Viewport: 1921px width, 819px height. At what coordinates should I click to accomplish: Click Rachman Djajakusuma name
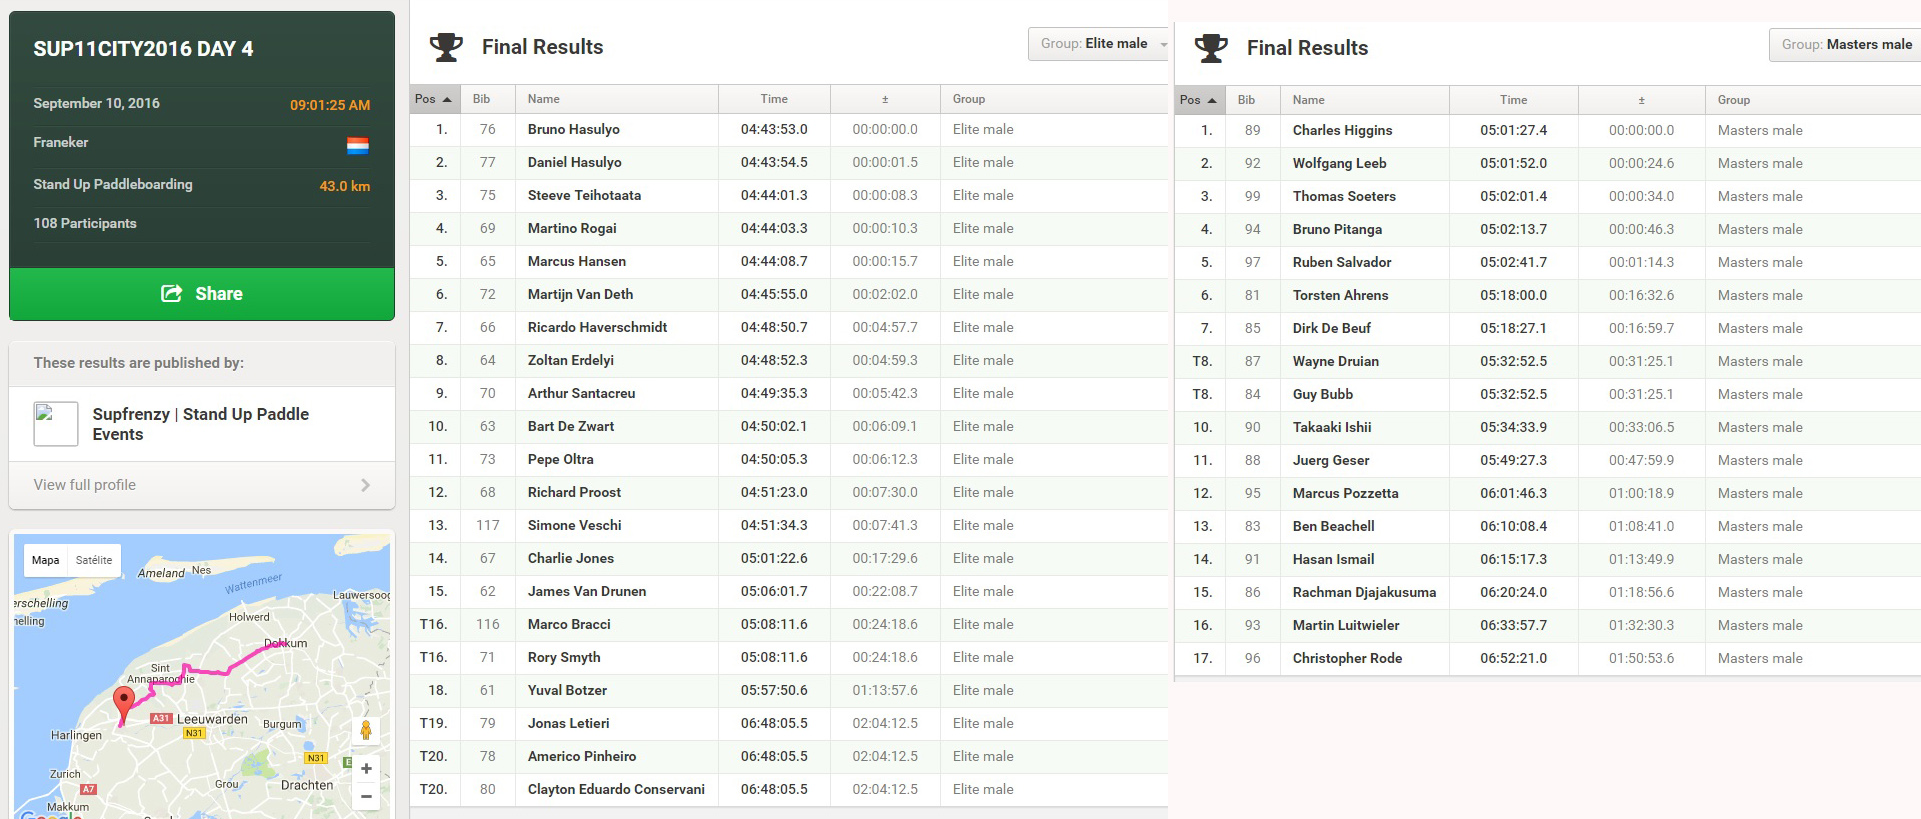pyautogui.click(x=1365, y=592)
